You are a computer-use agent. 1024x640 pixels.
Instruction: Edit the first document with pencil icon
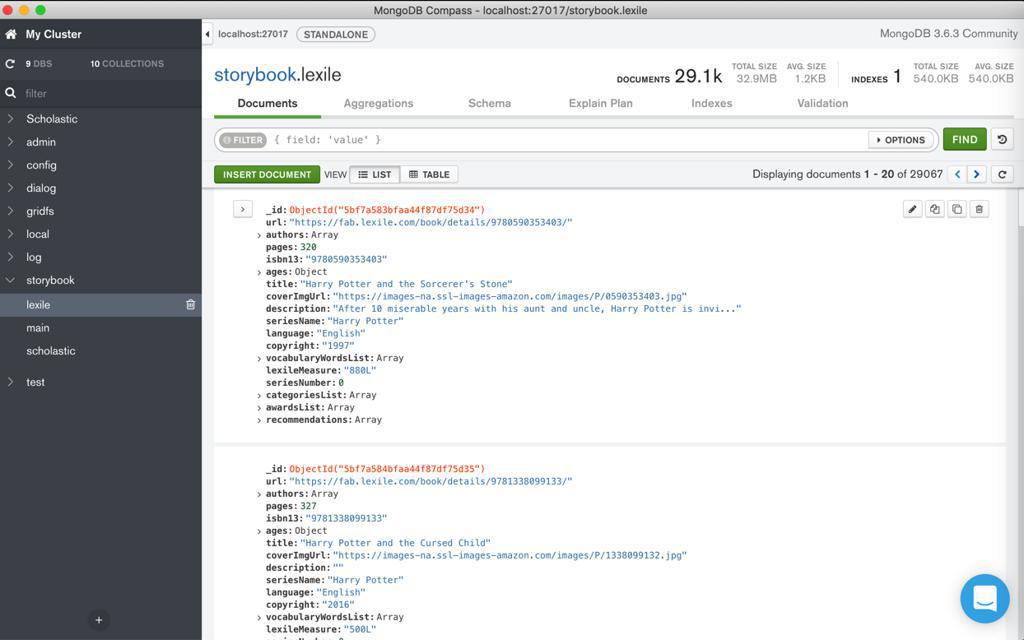click(912, 209)
